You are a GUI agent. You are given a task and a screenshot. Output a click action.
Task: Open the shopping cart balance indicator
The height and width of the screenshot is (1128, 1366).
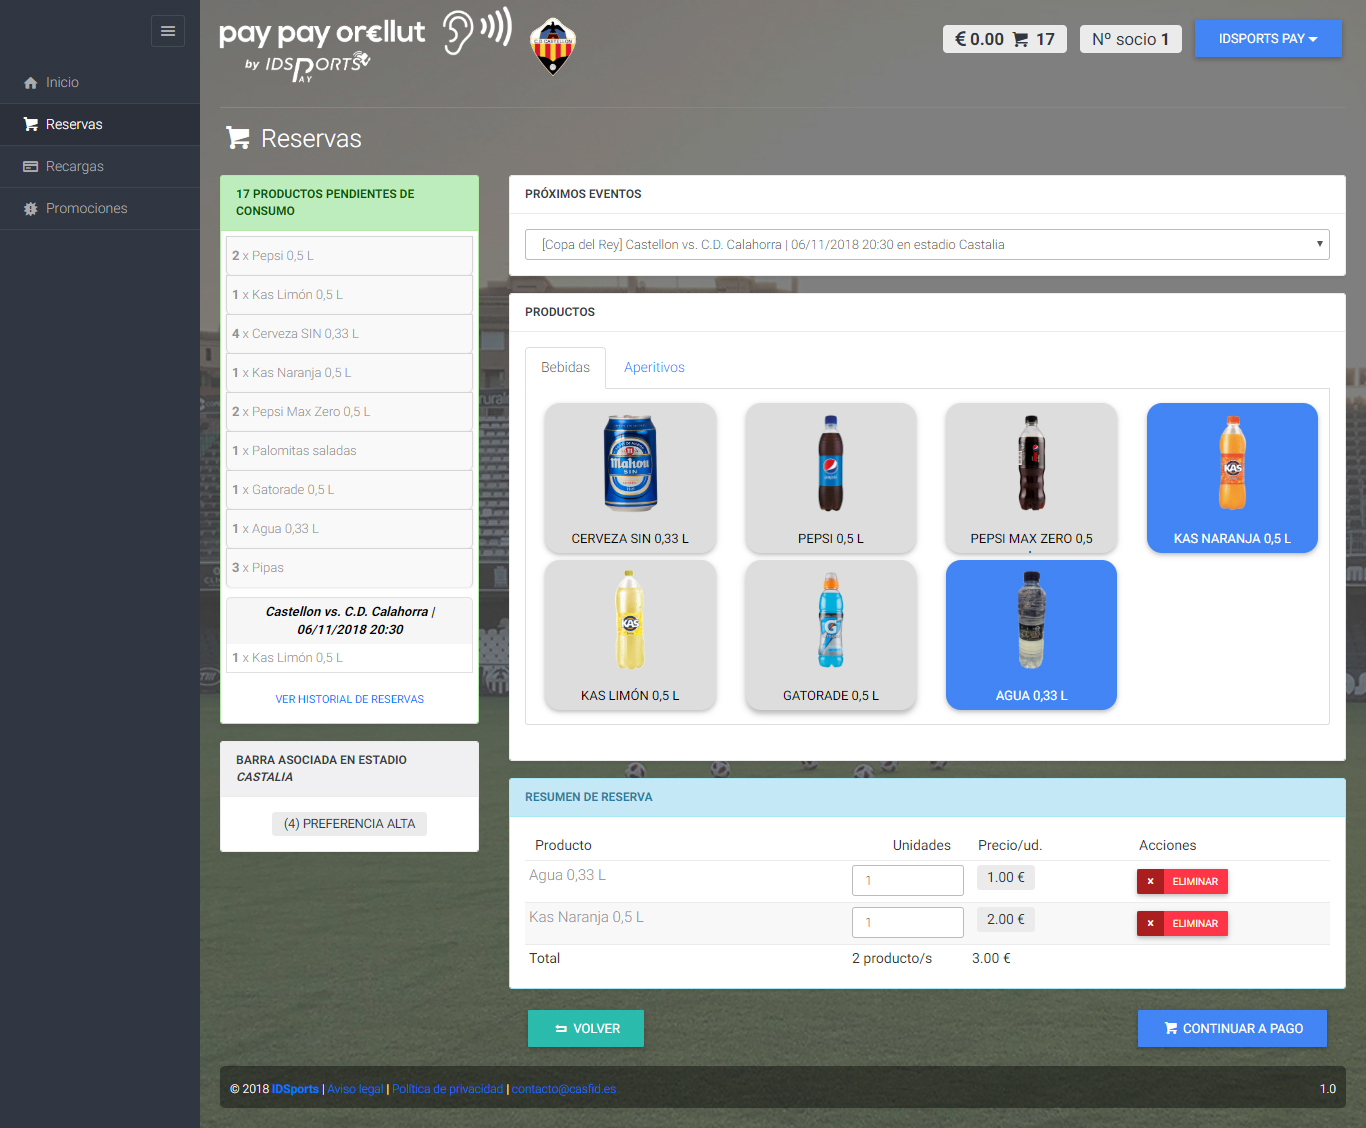pos(1004,39)
